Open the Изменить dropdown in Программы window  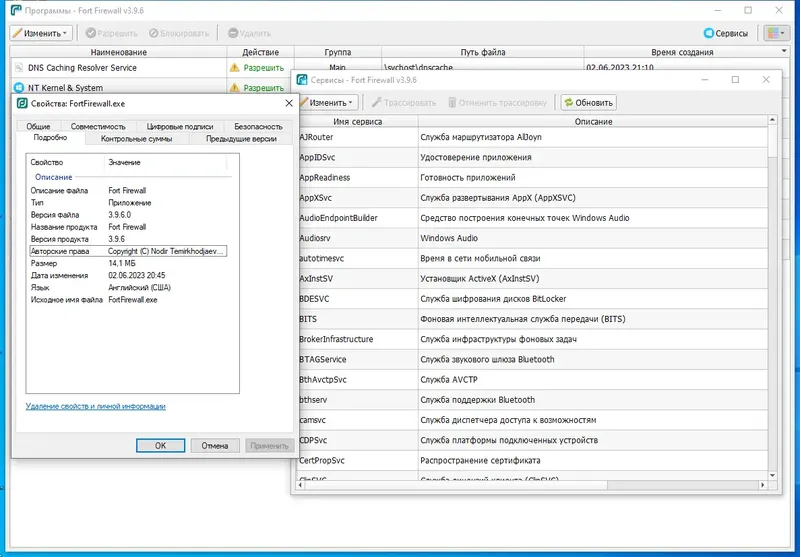pyautogui.click(x=41, y=33)
